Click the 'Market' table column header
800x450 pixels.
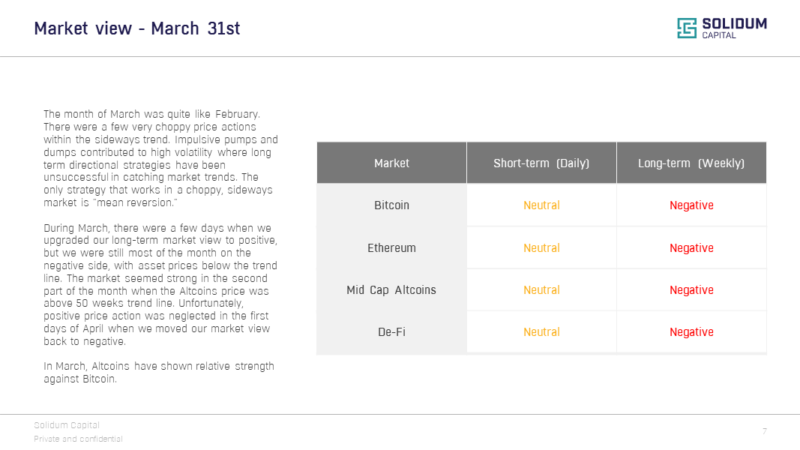pyautogui.click(x=391, y=163)
